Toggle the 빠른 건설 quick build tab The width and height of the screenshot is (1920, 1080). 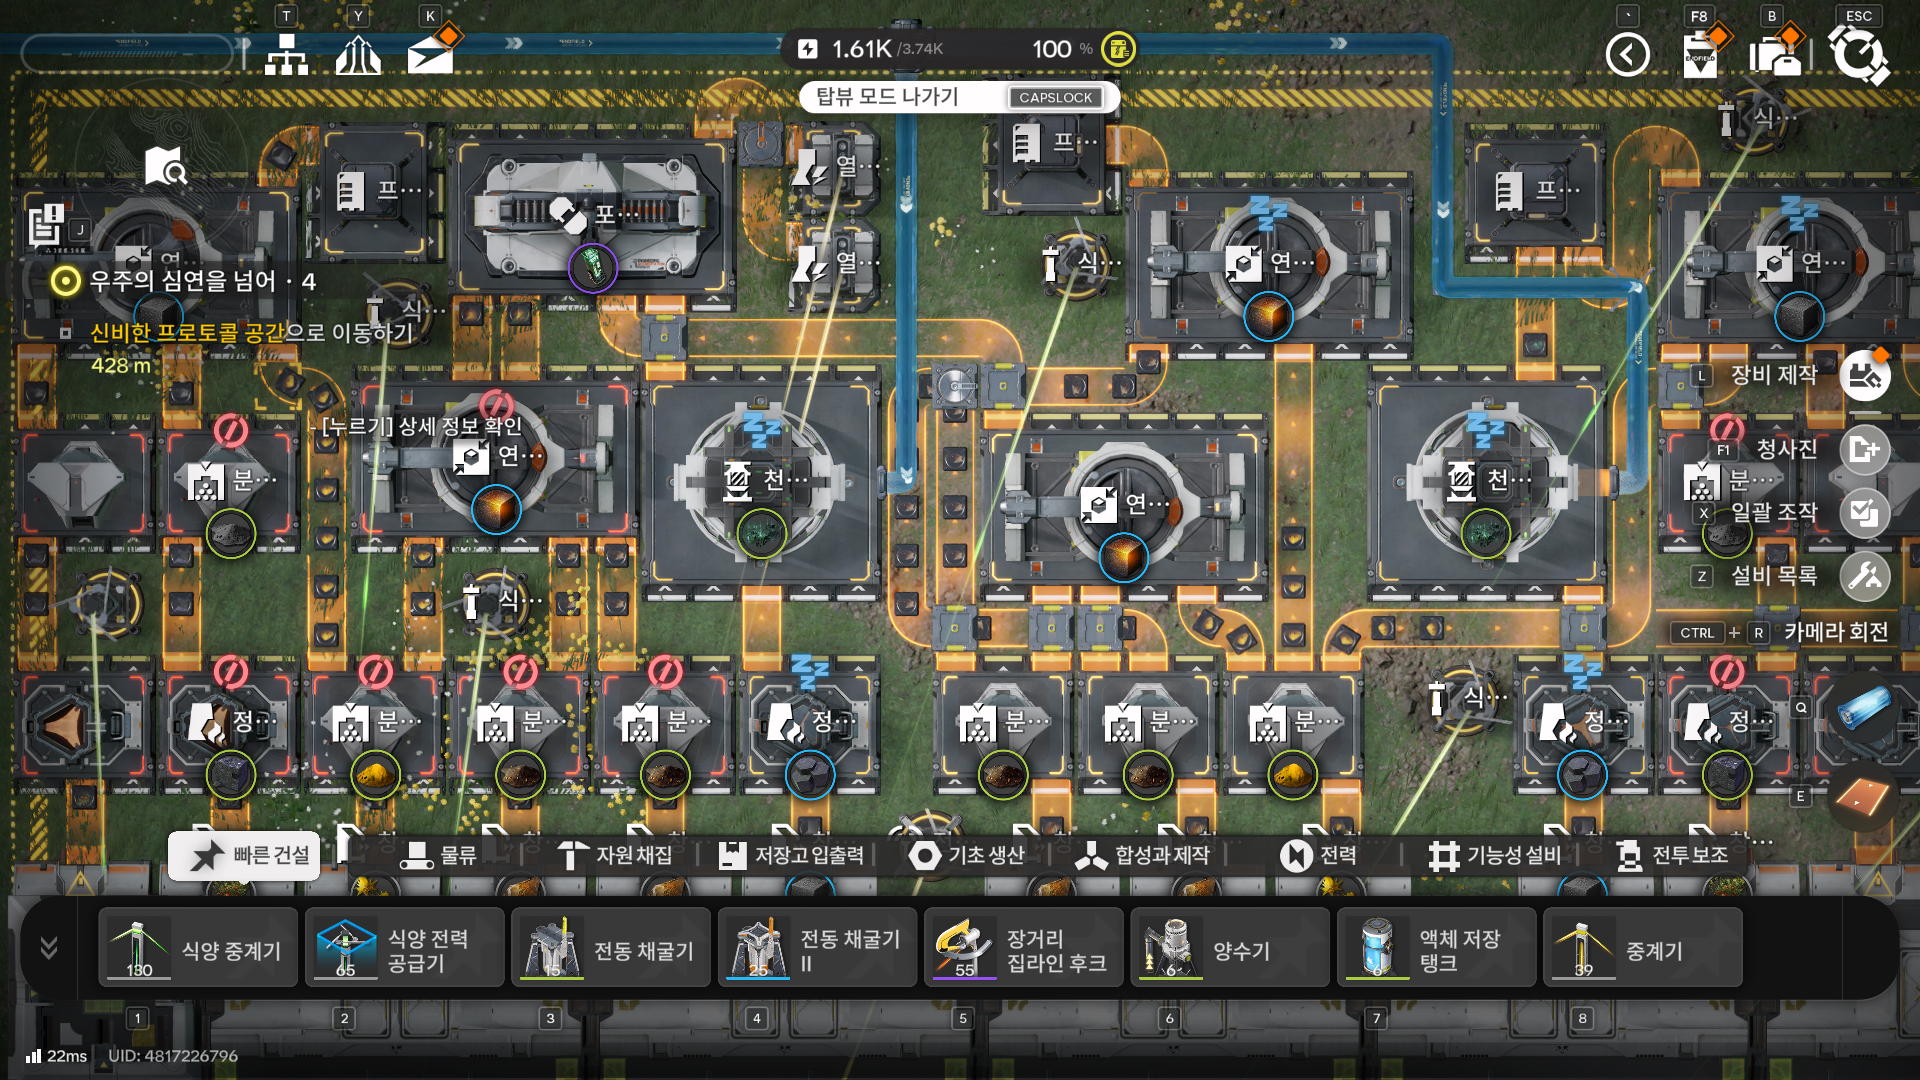[245, 856]
